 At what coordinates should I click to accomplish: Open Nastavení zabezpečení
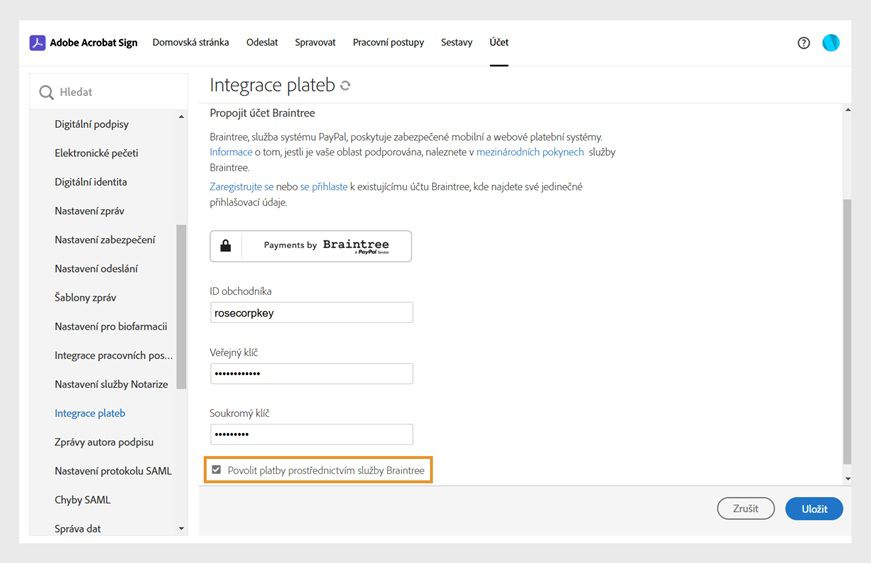pos(104,240)
